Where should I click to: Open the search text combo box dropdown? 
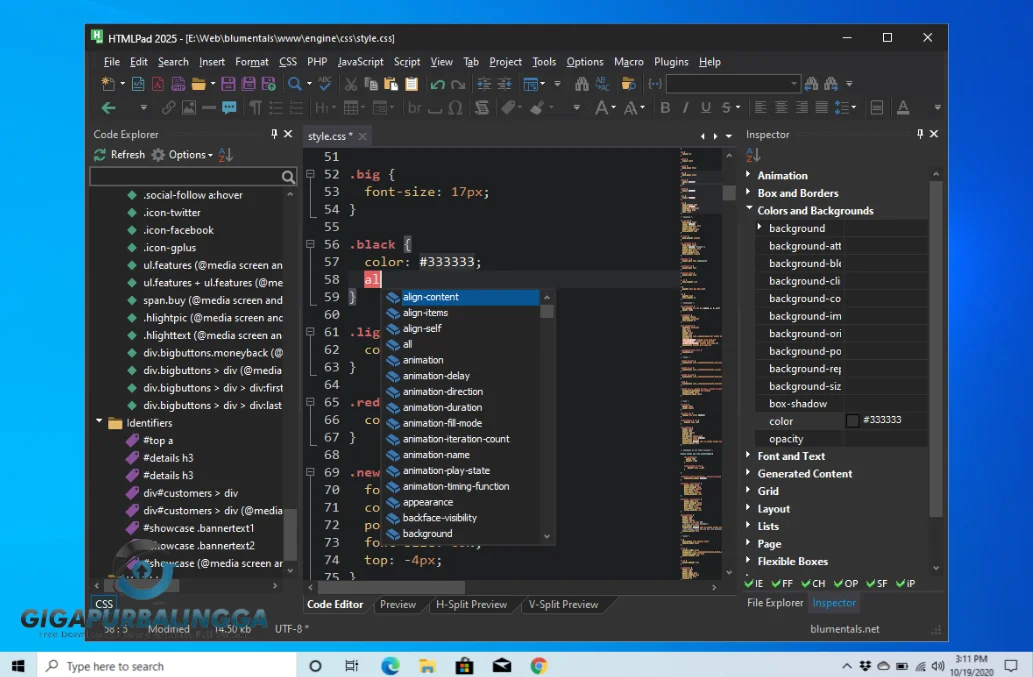point(793,84)
